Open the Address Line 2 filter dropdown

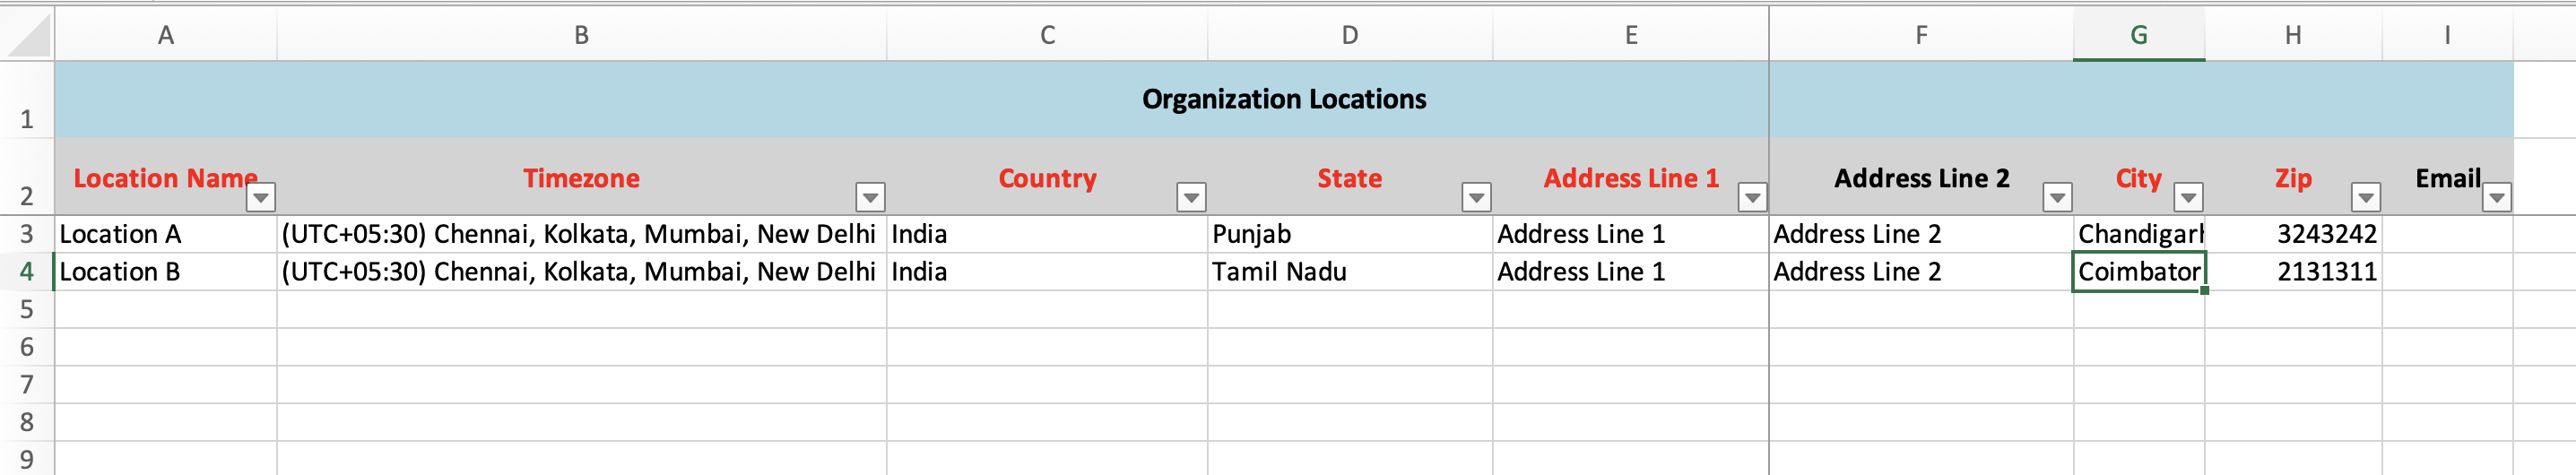[2057, 197]
